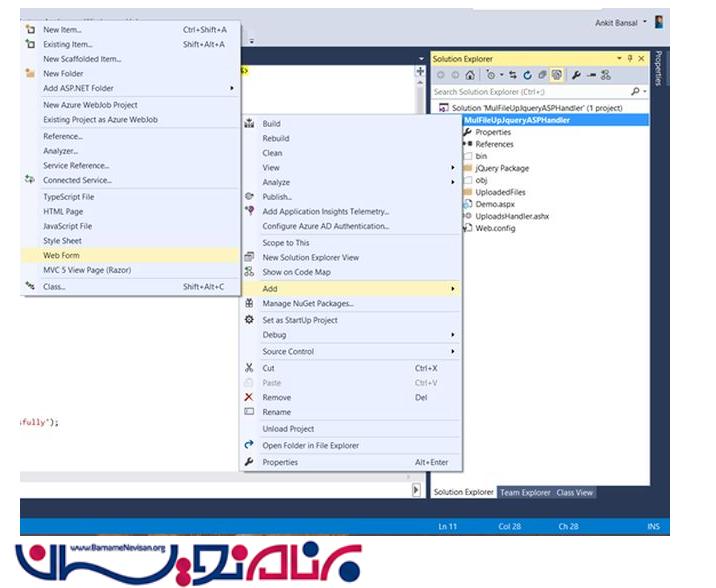Expand the Source Control submenu arrow
The image size is (716, 588).
(x=453, y=352)
